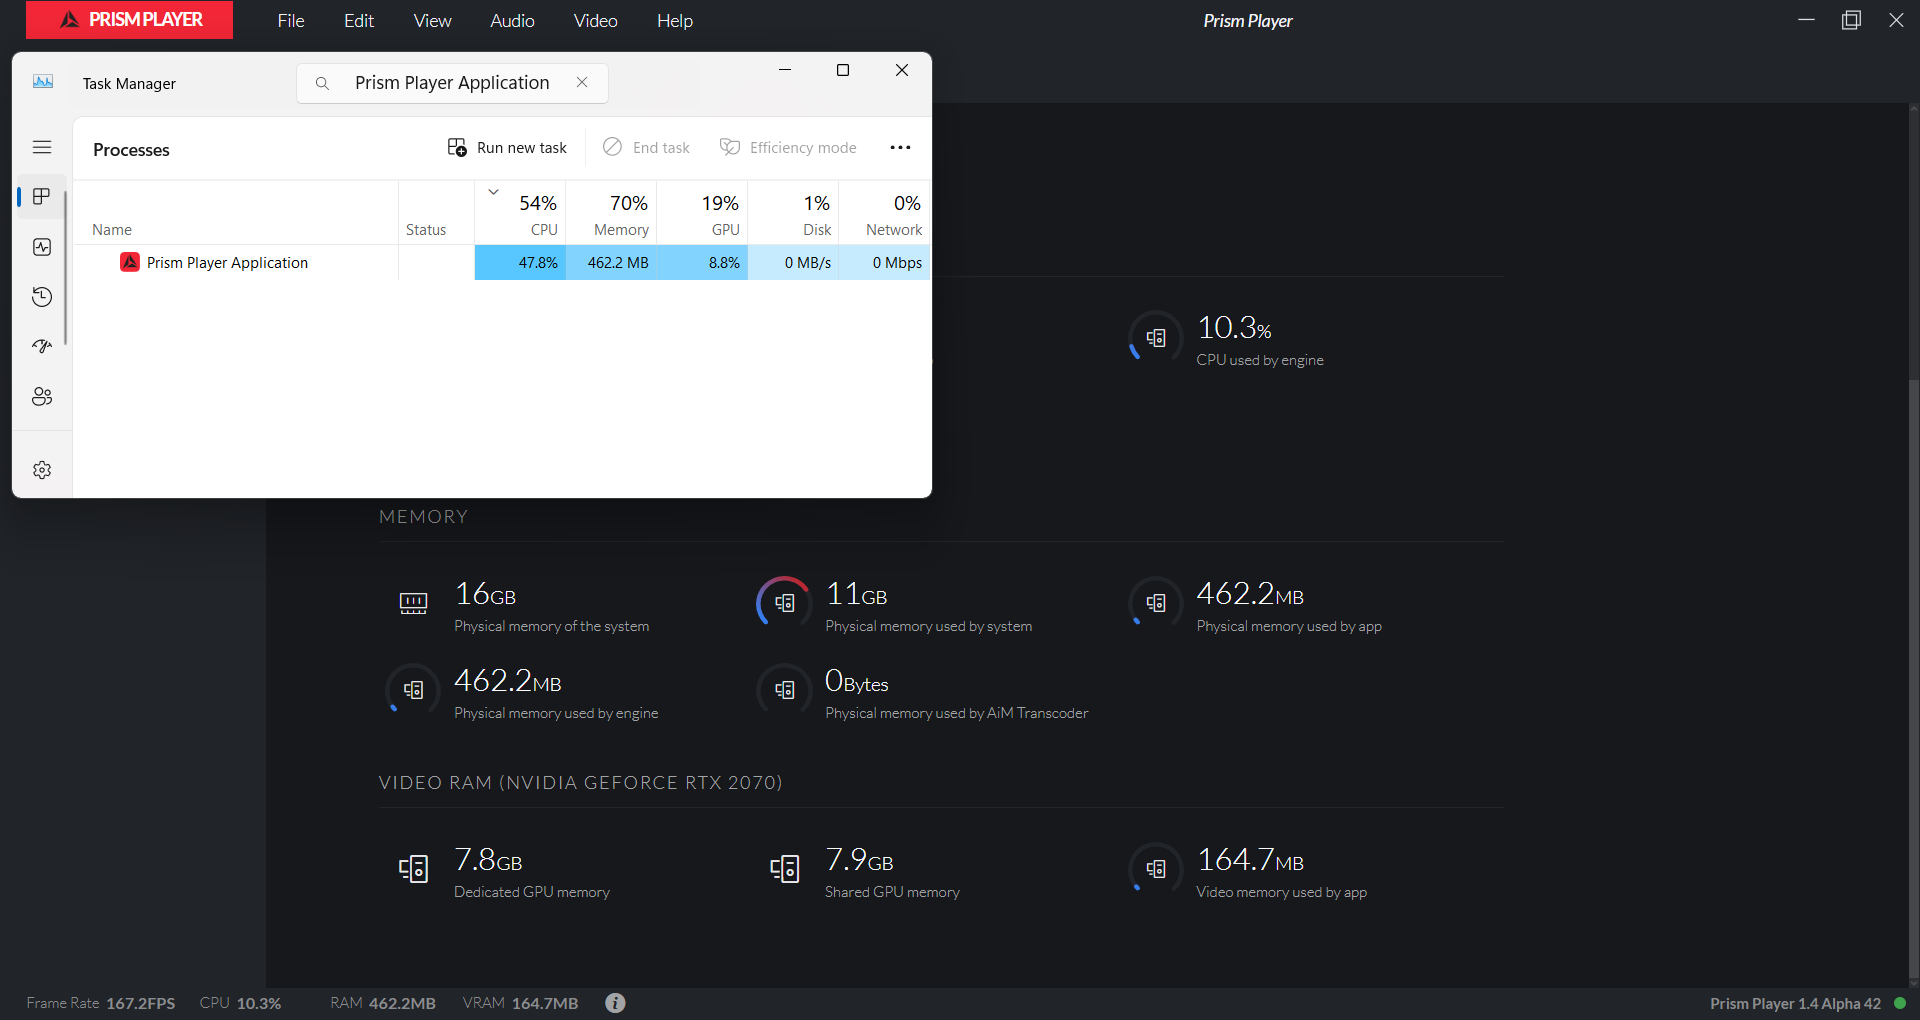Select the Prism Player Application process row
Image resolution: width=1920 pixels, height=1020 pixels.
[x=502, y=263]
